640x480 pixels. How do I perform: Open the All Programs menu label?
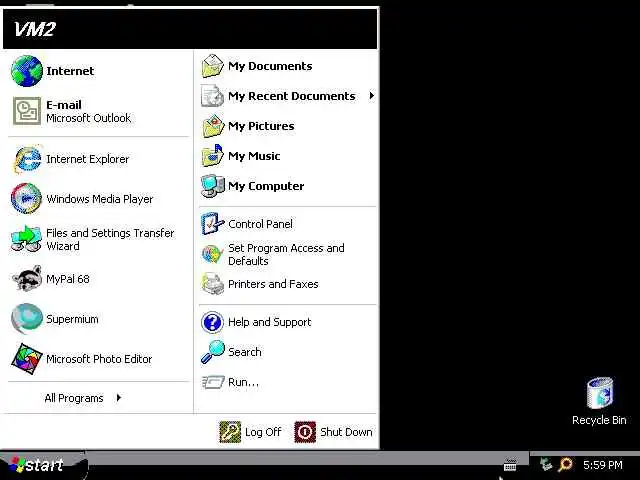(x=74, y=398)
